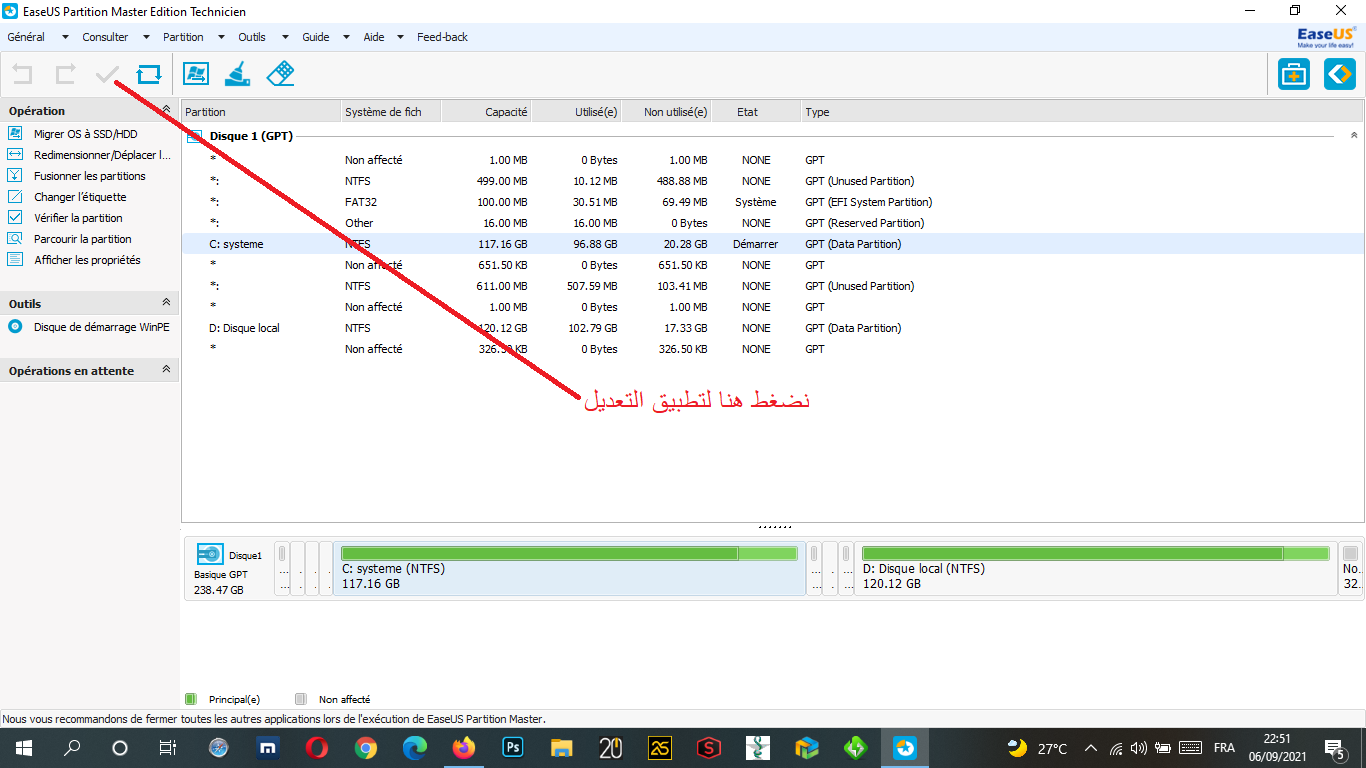Click the 96.88 GB used cell

594,244
